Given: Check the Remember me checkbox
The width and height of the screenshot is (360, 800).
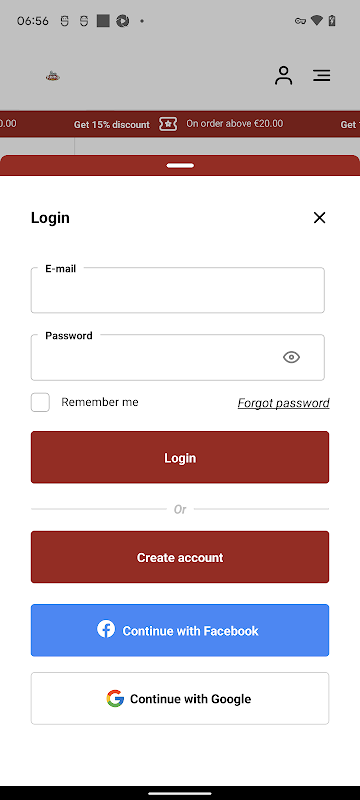Looking at the screenshot, I should coord(40,402).
